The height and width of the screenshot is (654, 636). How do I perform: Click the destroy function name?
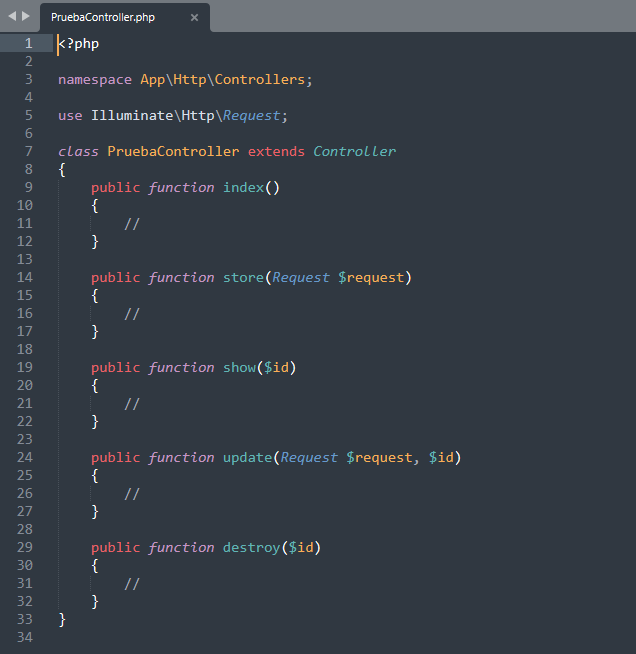pyautogui.click(x=251, y=547)
